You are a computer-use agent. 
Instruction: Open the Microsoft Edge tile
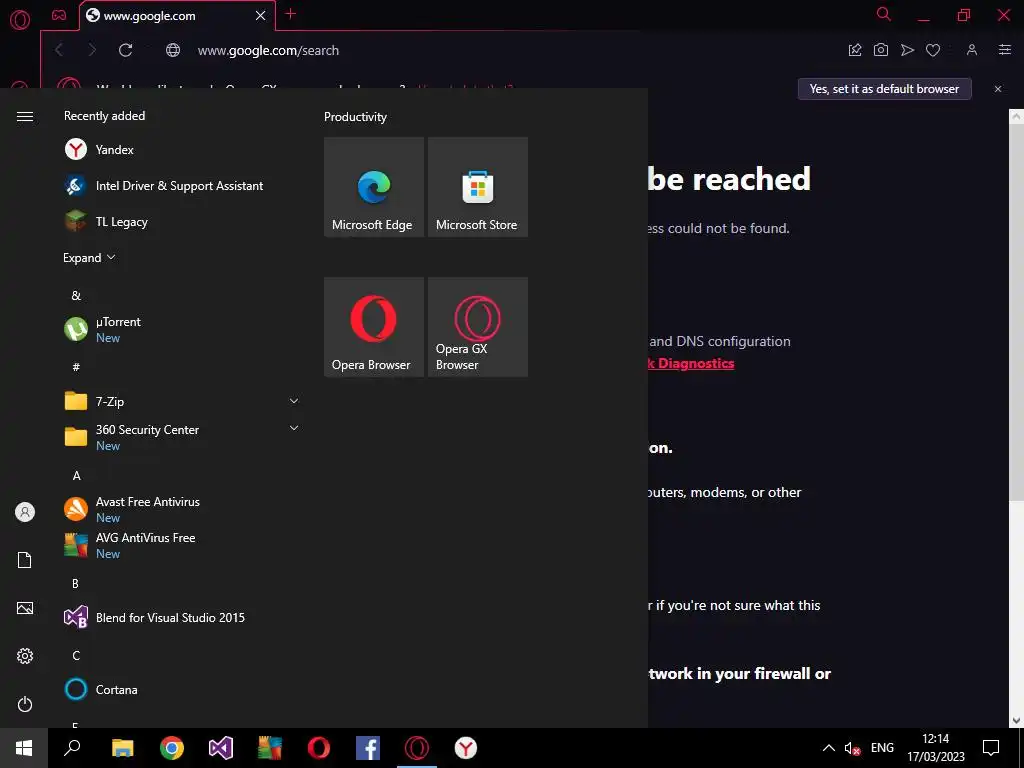pos(374,187)
